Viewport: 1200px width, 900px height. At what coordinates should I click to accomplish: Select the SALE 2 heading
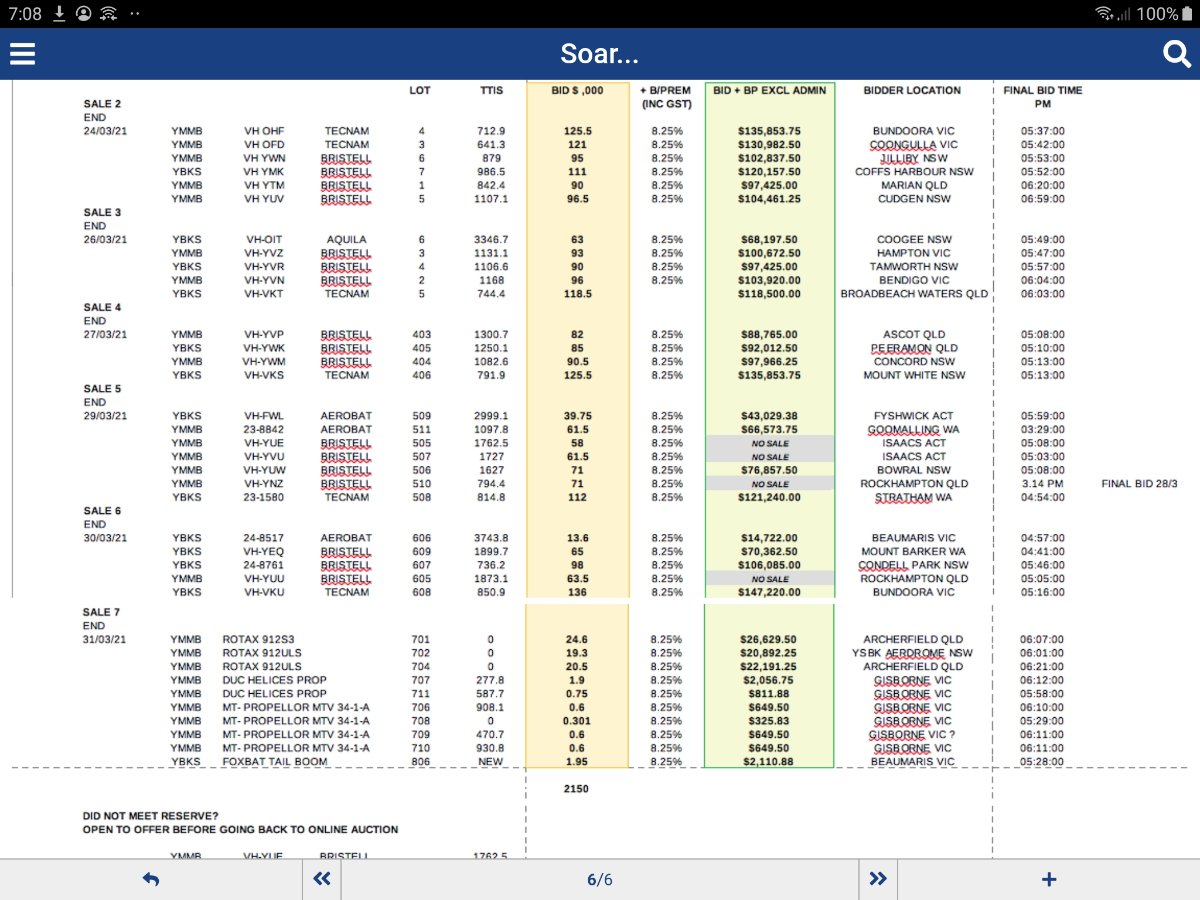[x=102, y=104]
